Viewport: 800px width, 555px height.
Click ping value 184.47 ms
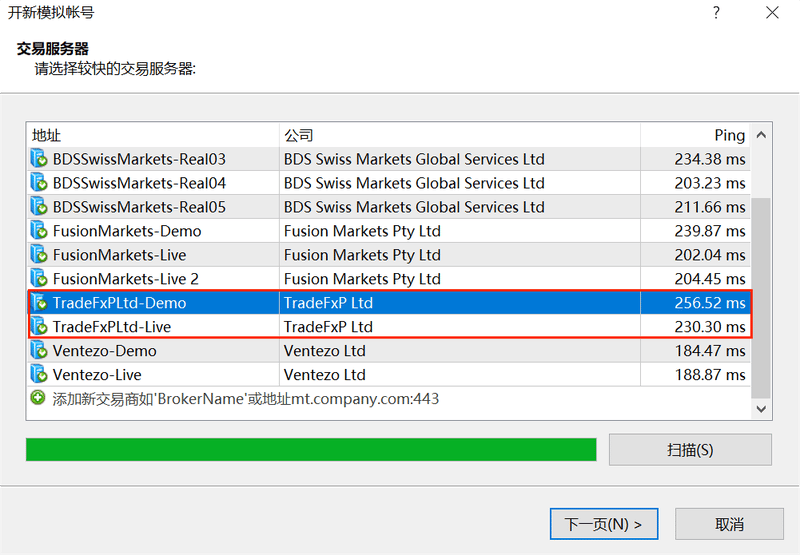tap(710, 351)
